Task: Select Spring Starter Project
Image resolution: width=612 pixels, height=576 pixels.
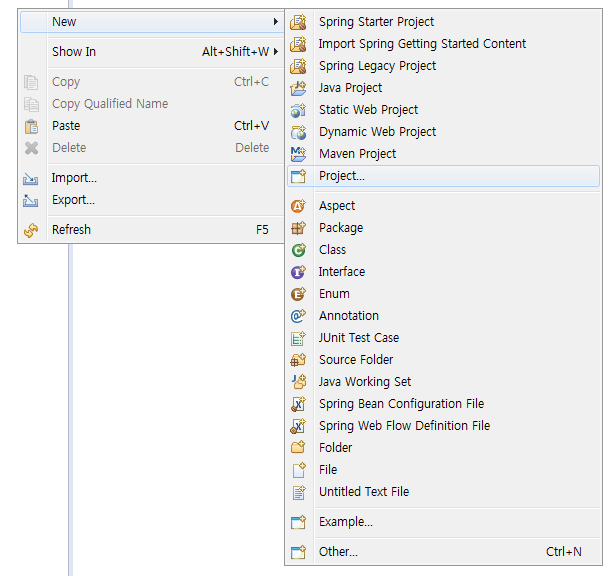Action: tap(443, 22)
